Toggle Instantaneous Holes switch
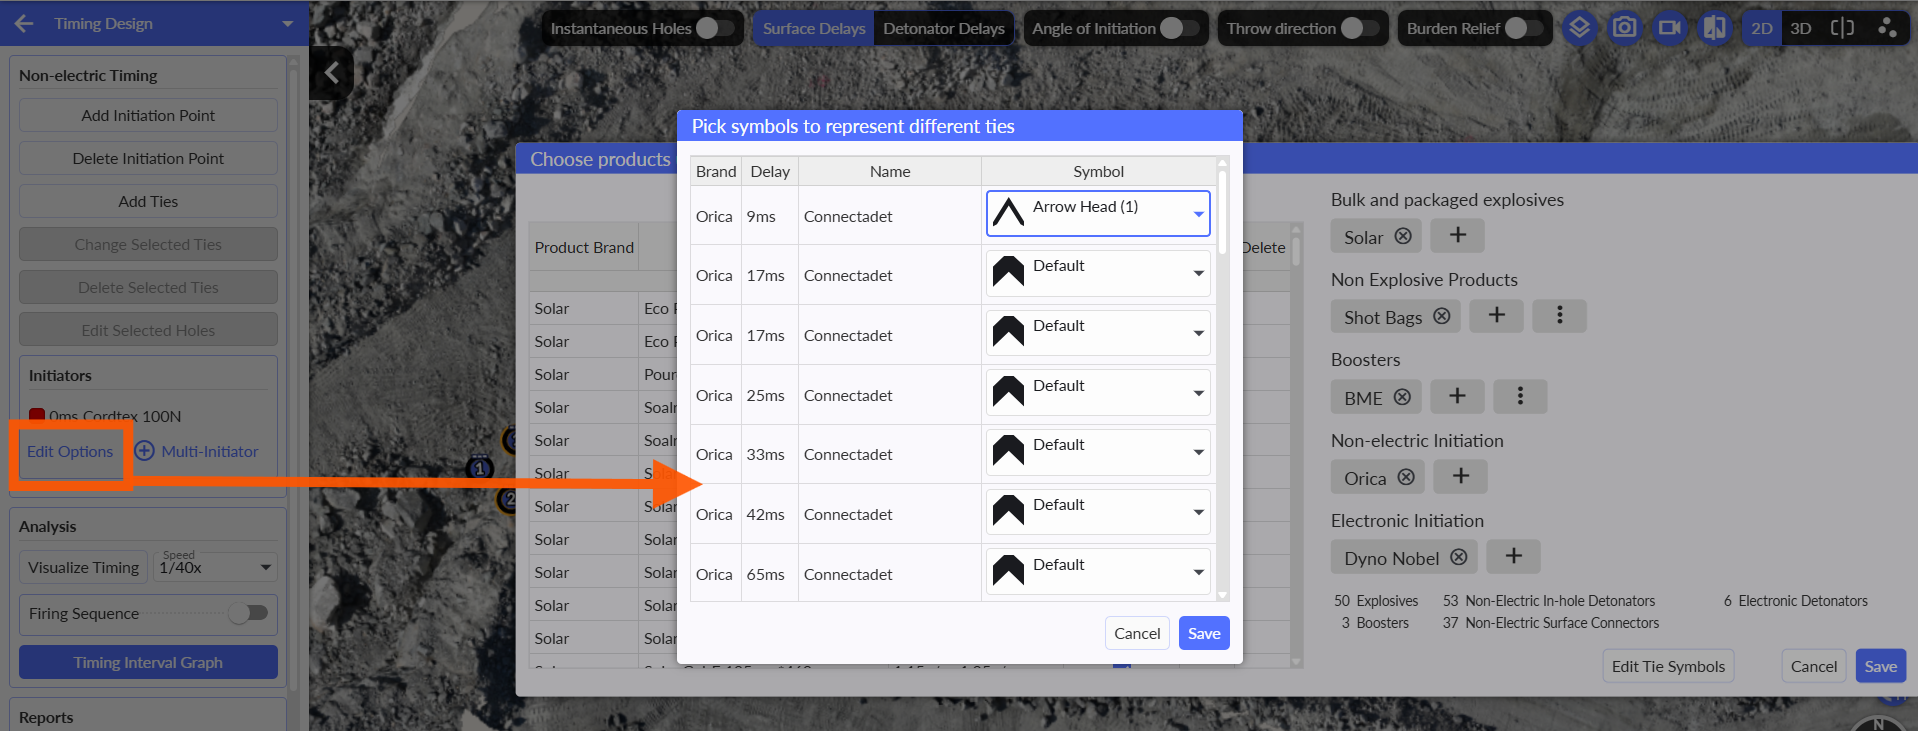Viewport: 1918px width, 731px height. click(x=714, y=28)
